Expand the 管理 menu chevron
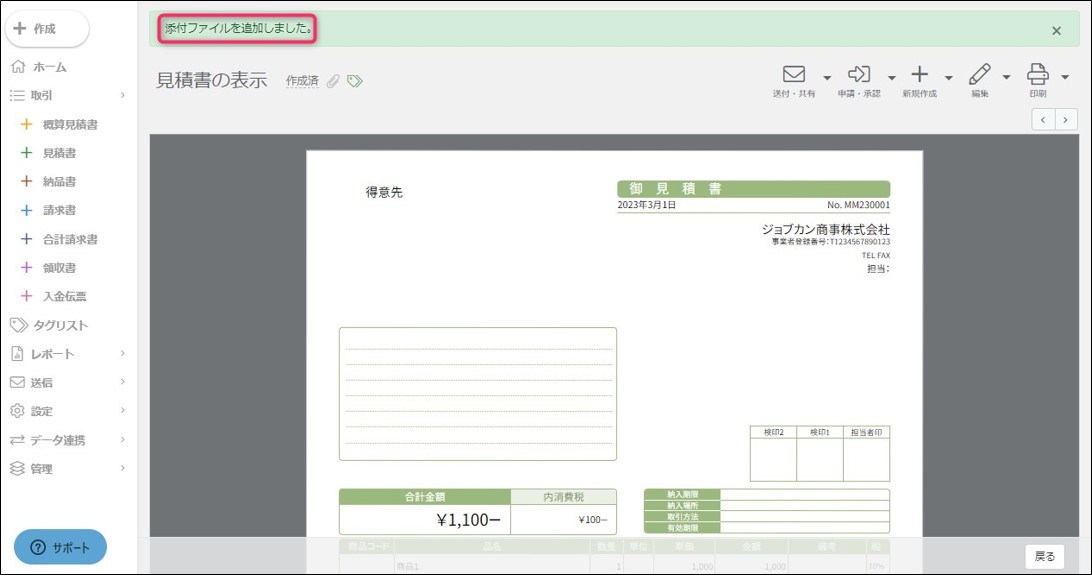Image resolution: width=1092 pixels, height=575 pixels. [x=123, y=468]
